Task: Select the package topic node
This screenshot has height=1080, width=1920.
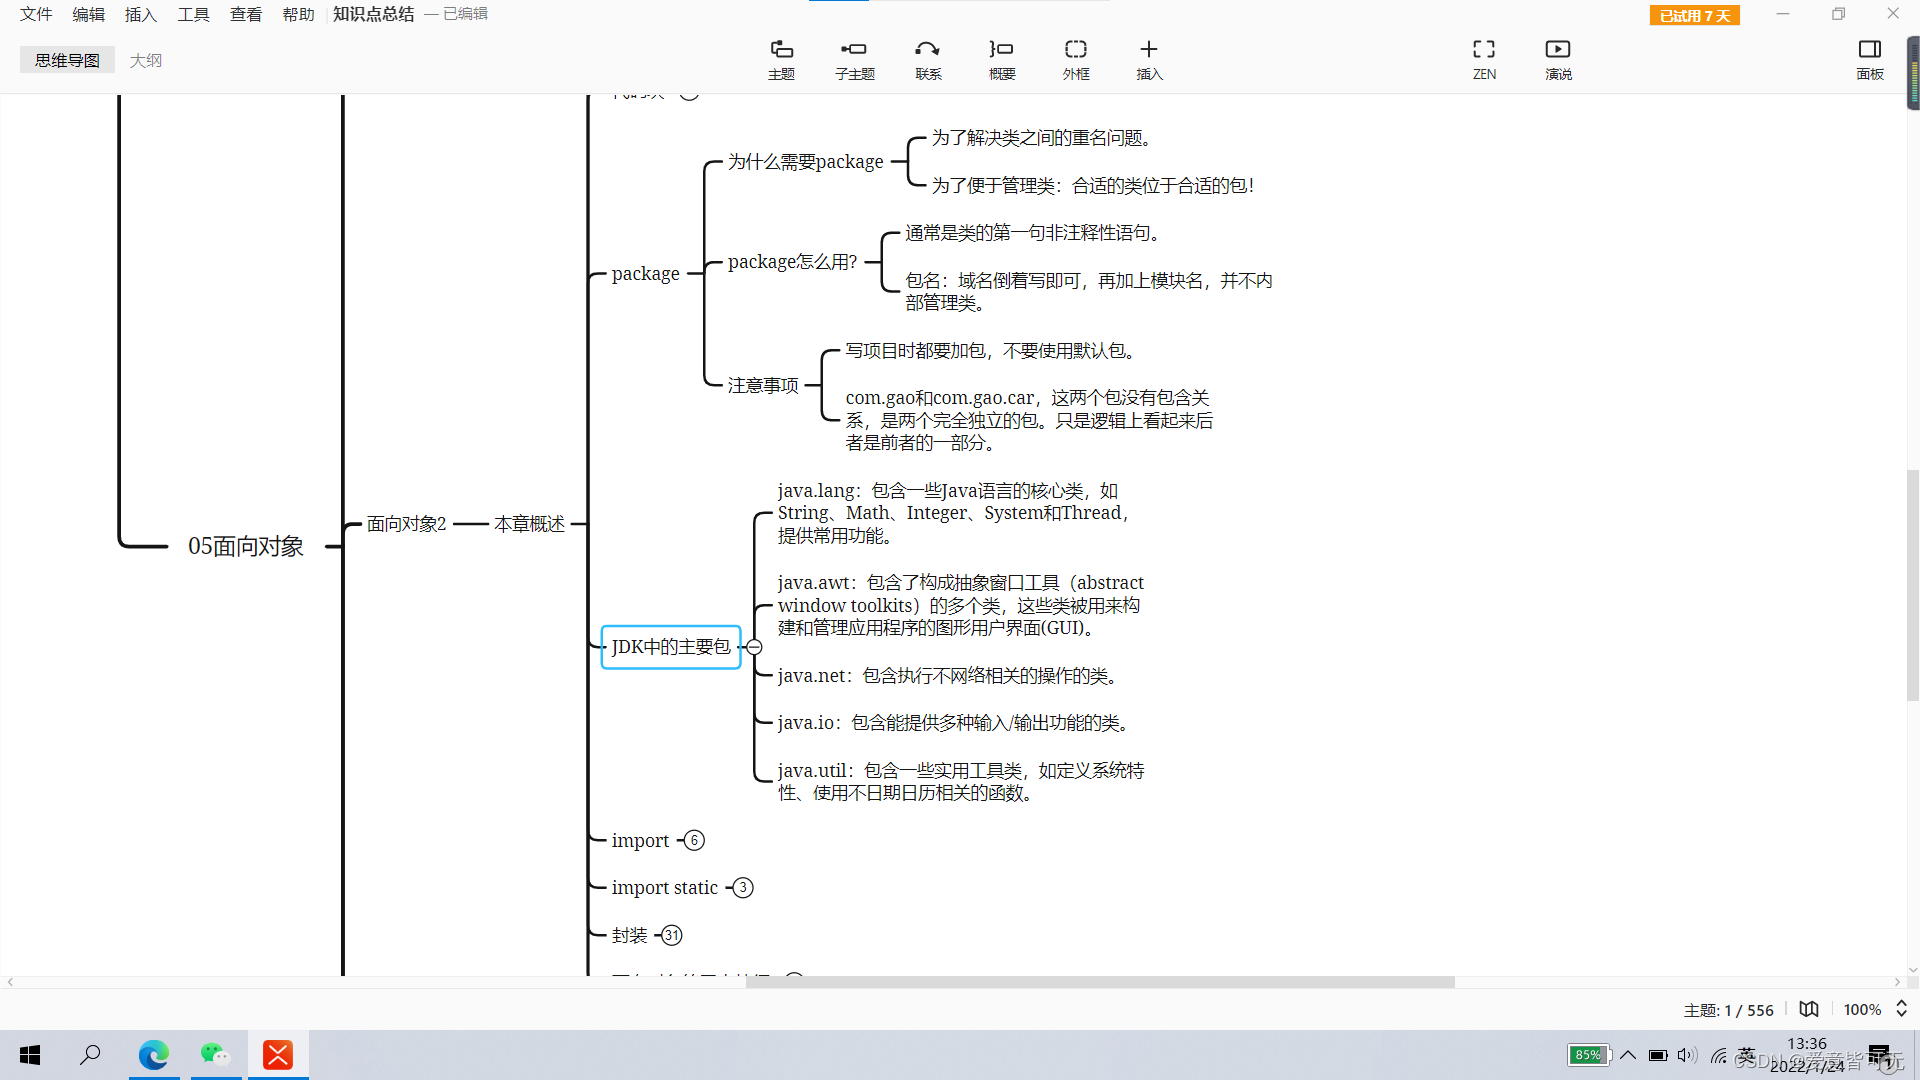Action: (x=646, y=273)
